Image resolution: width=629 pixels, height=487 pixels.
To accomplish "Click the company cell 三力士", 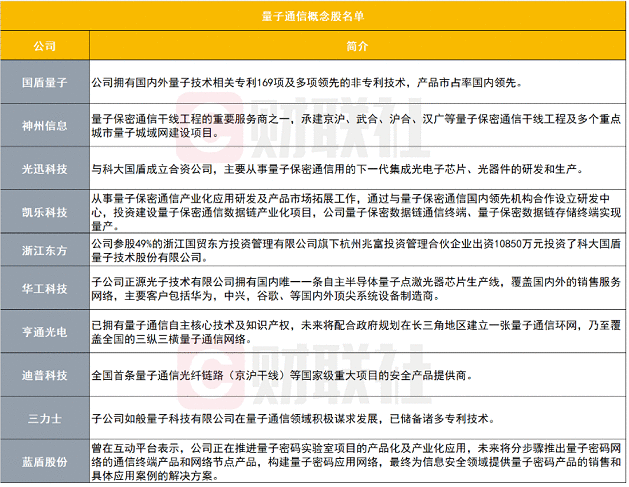I will (45, 419).
